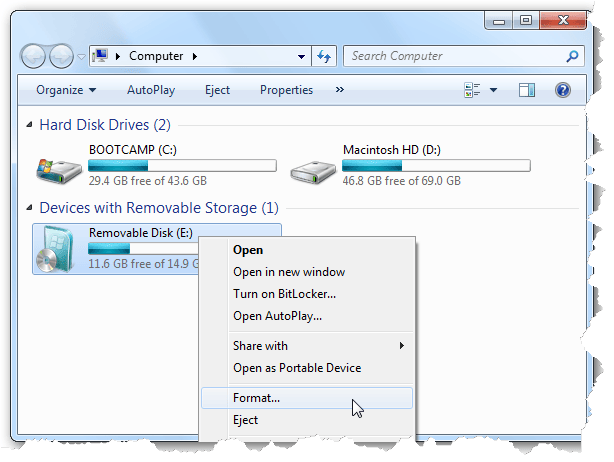Open Help with the question mark icon

pyautogui.click(x=562, y=90)
